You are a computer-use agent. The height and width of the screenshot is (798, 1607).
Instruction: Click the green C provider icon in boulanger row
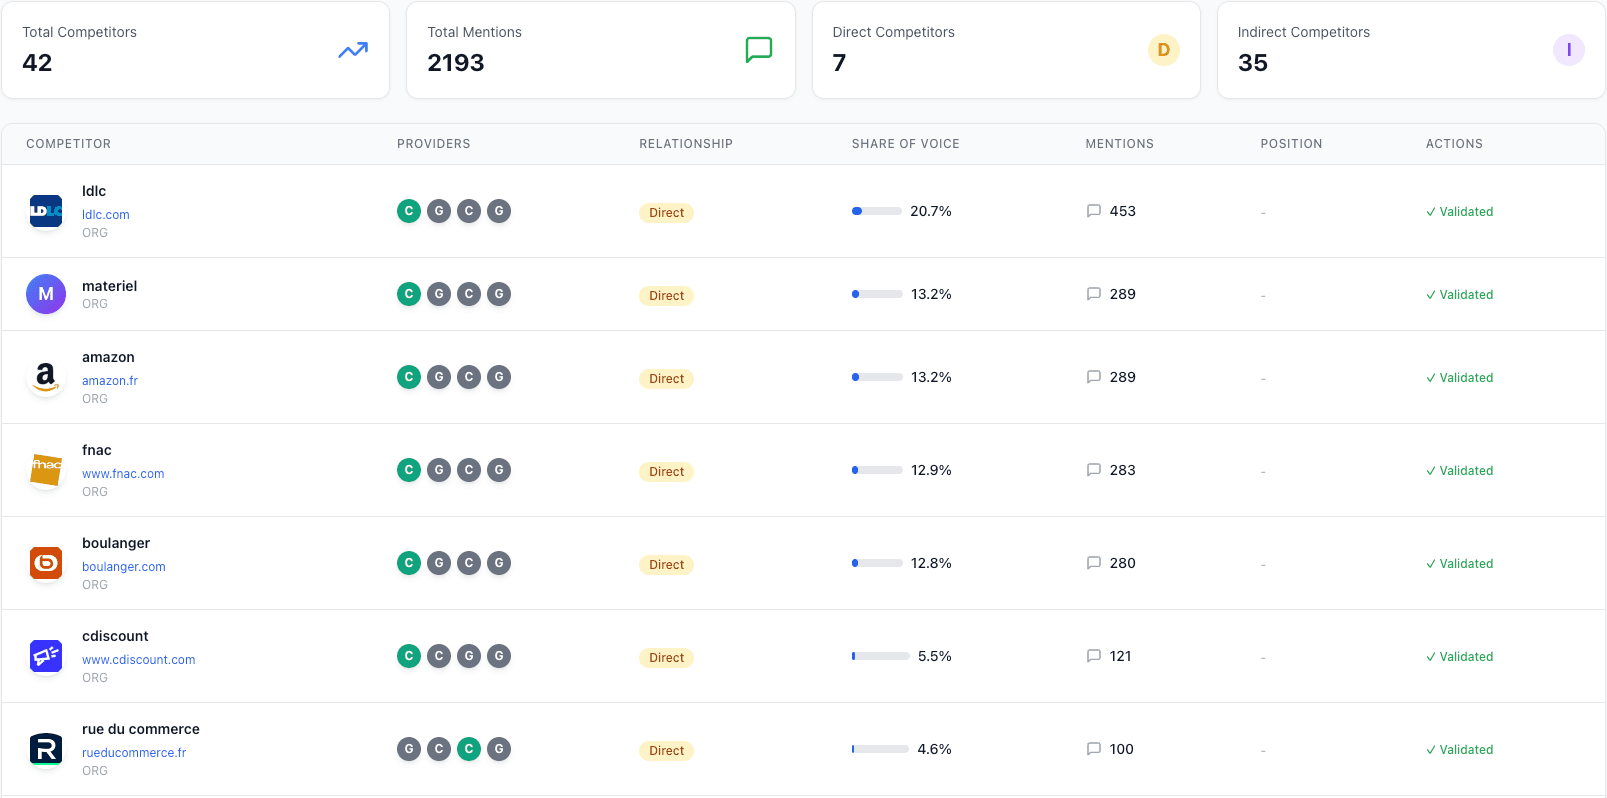409,563
